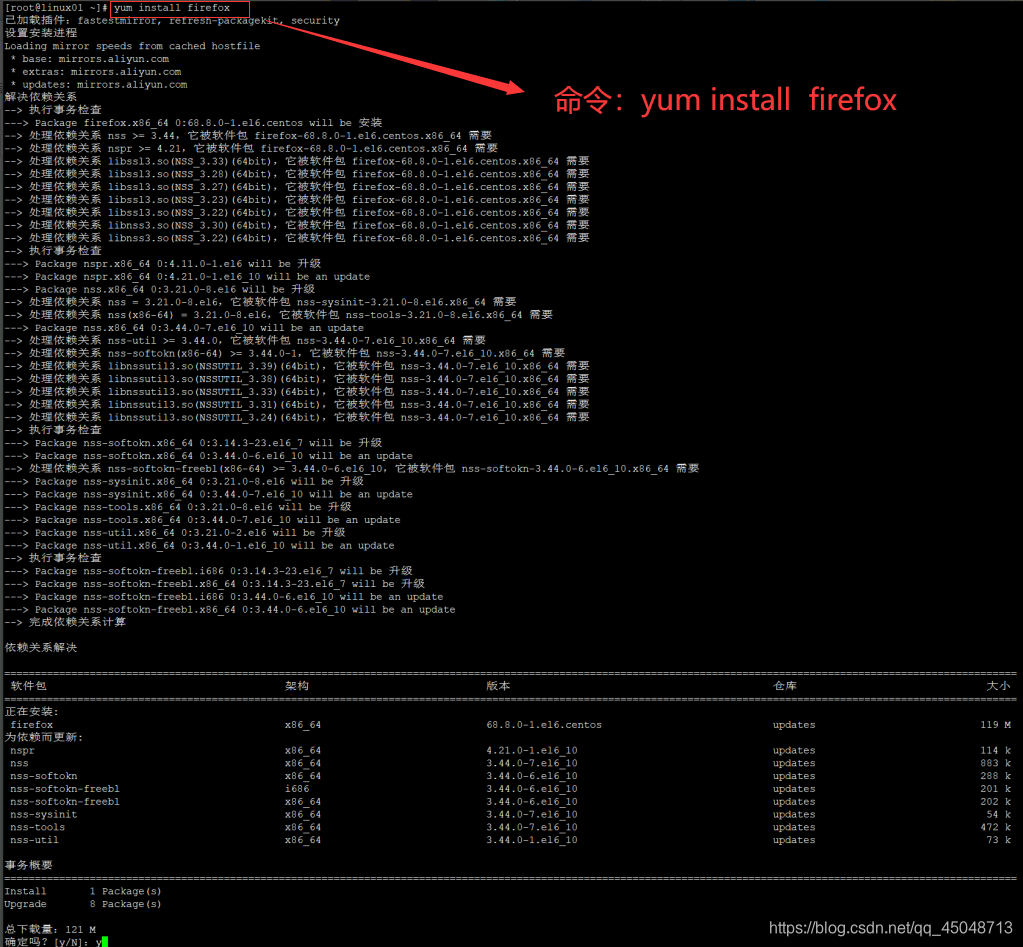Click dependency line 'nspr >= 4.21'
This screenshot has width=1023, height=947.
point(251,149)
